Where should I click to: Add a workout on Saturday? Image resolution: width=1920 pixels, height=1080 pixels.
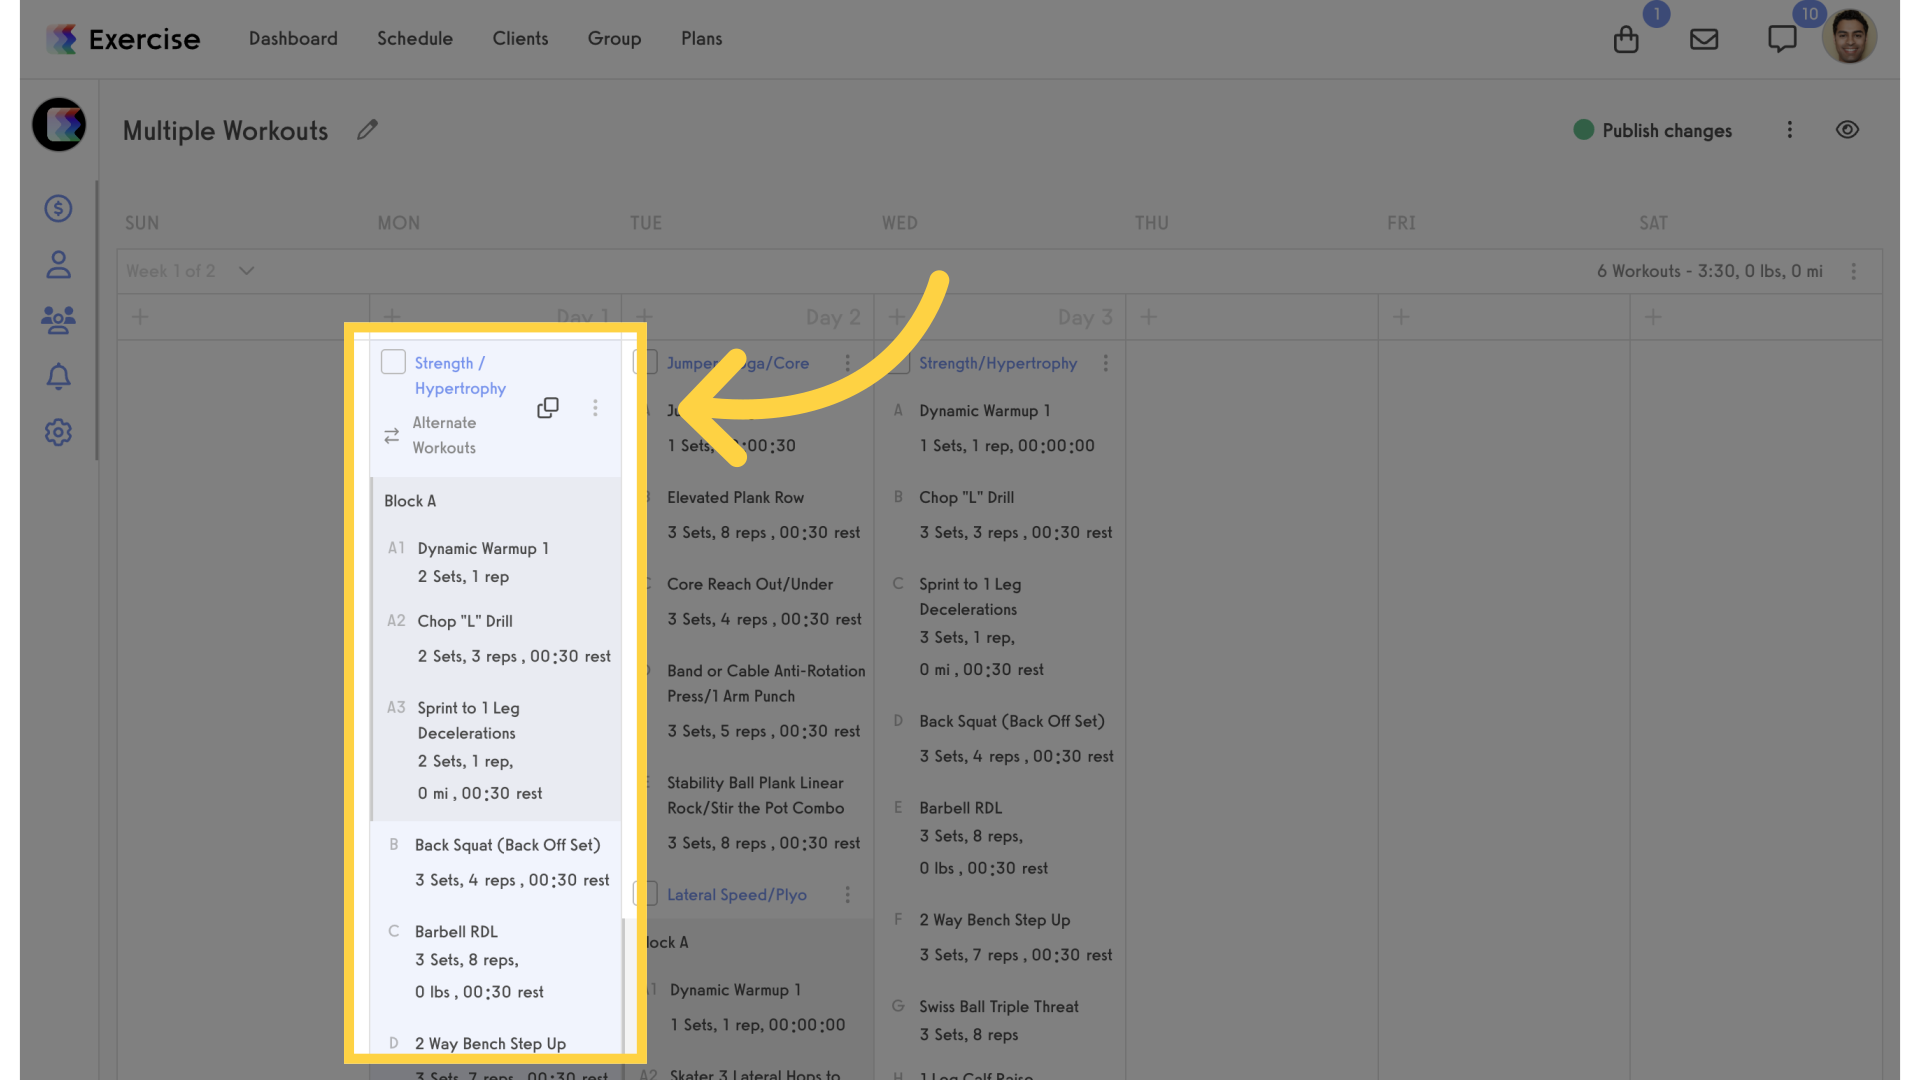[1653, 317]
